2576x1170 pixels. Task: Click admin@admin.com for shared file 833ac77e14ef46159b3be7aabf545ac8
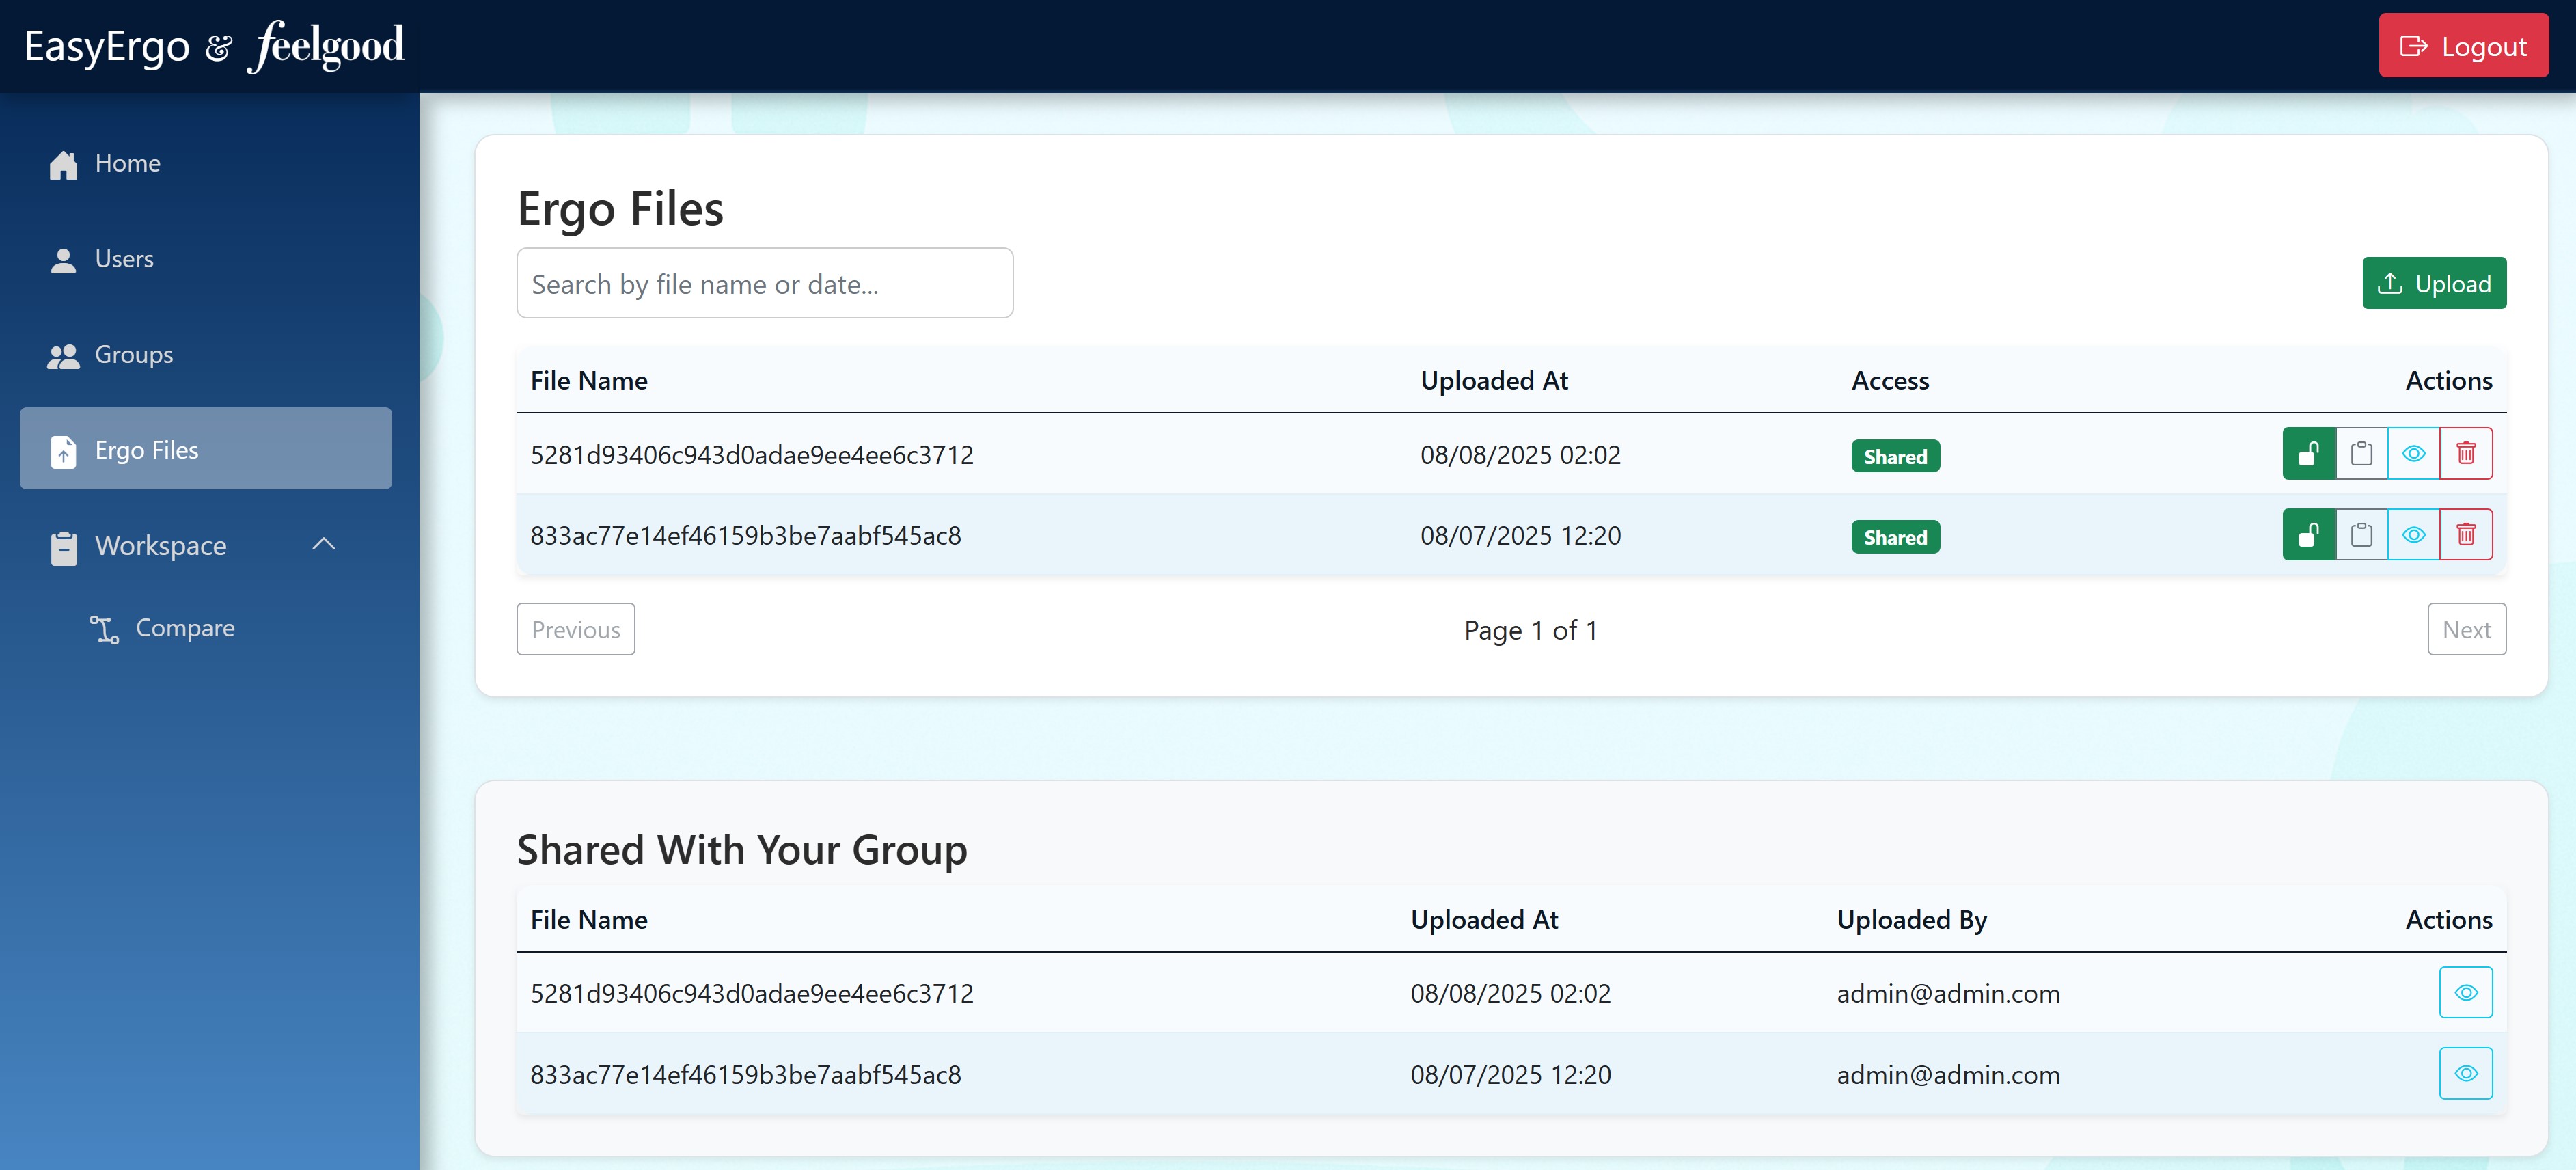(1948, 1075)
